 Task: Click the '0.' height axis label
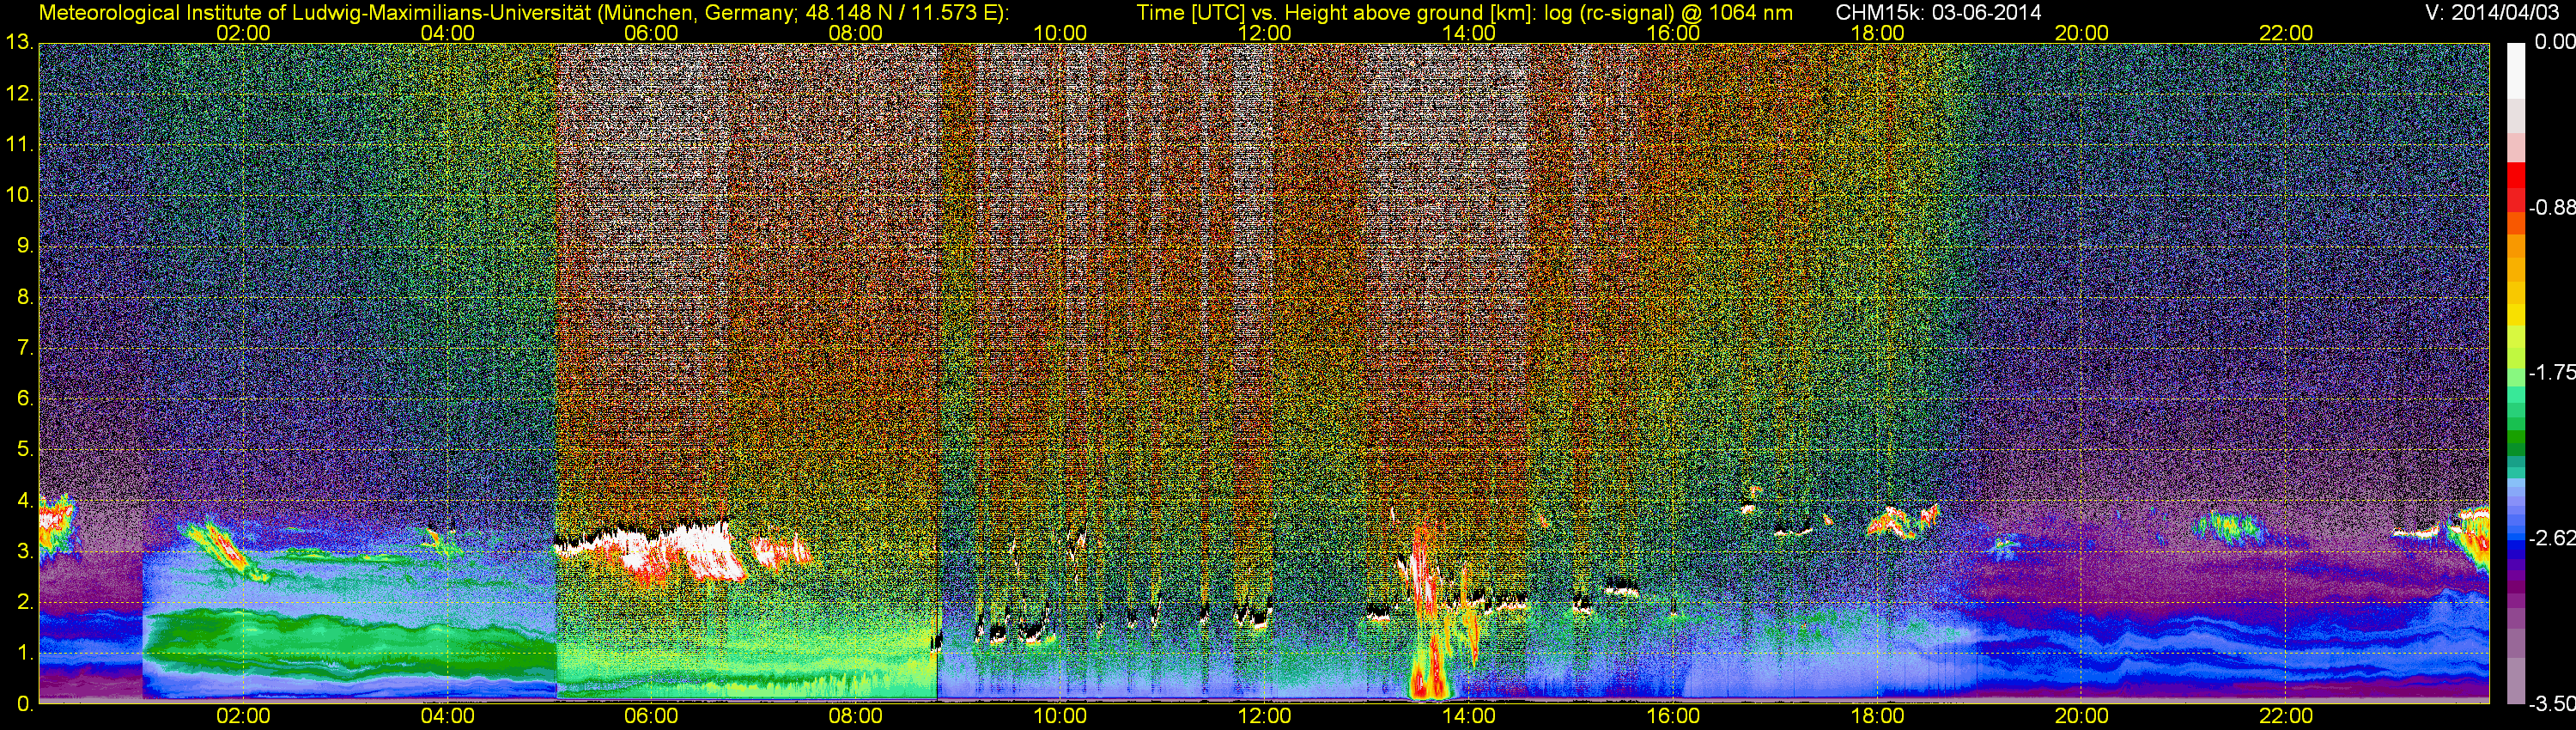25,704
